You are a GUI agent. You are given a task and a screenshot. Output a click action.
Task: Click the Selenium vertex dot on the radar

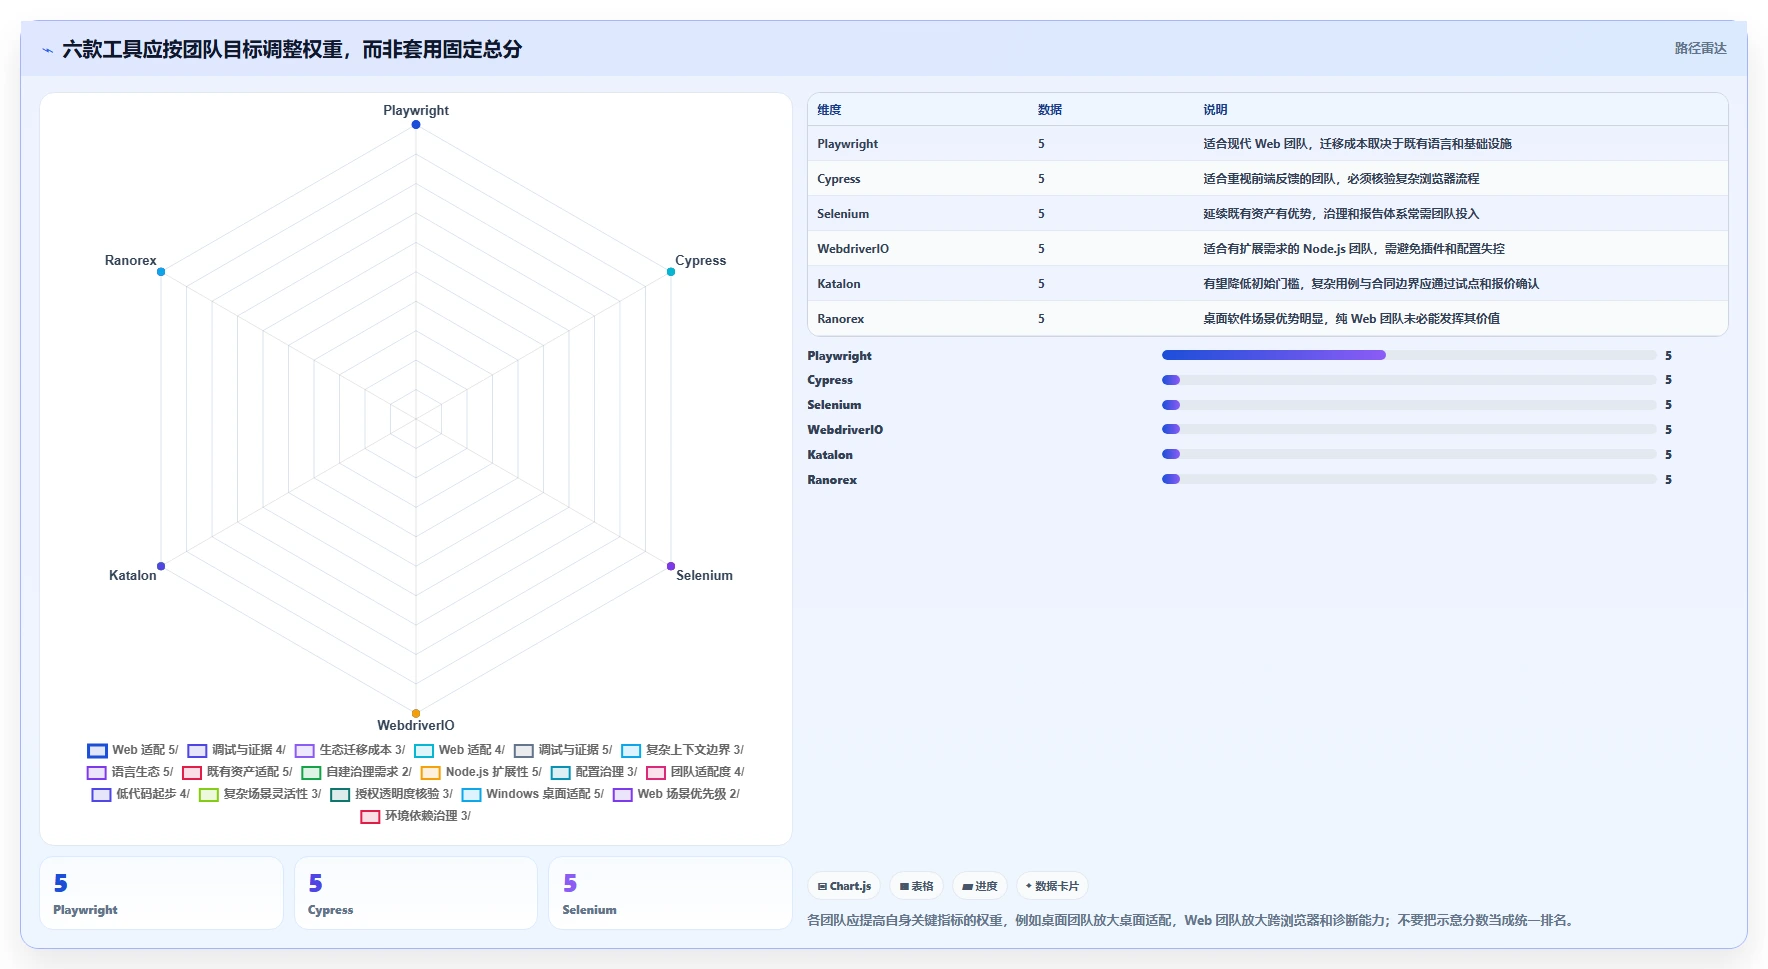click(x=671, y=566)
